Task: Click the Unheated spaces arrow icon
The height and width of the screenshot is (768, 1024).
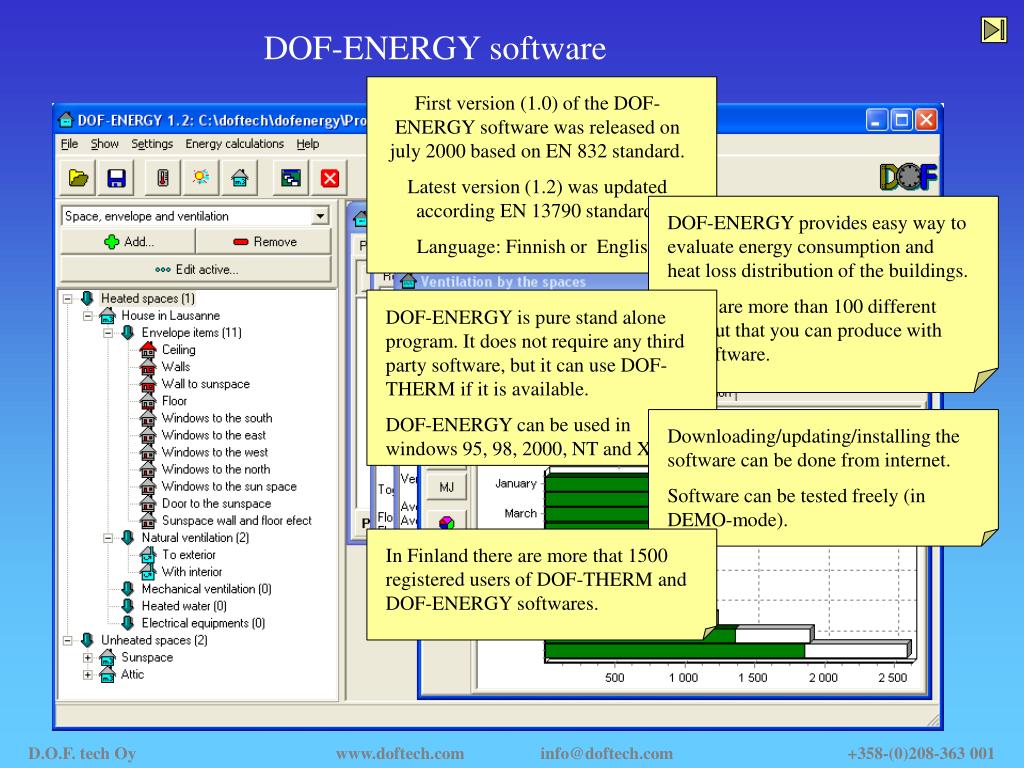Action: (x=88, y=640)
